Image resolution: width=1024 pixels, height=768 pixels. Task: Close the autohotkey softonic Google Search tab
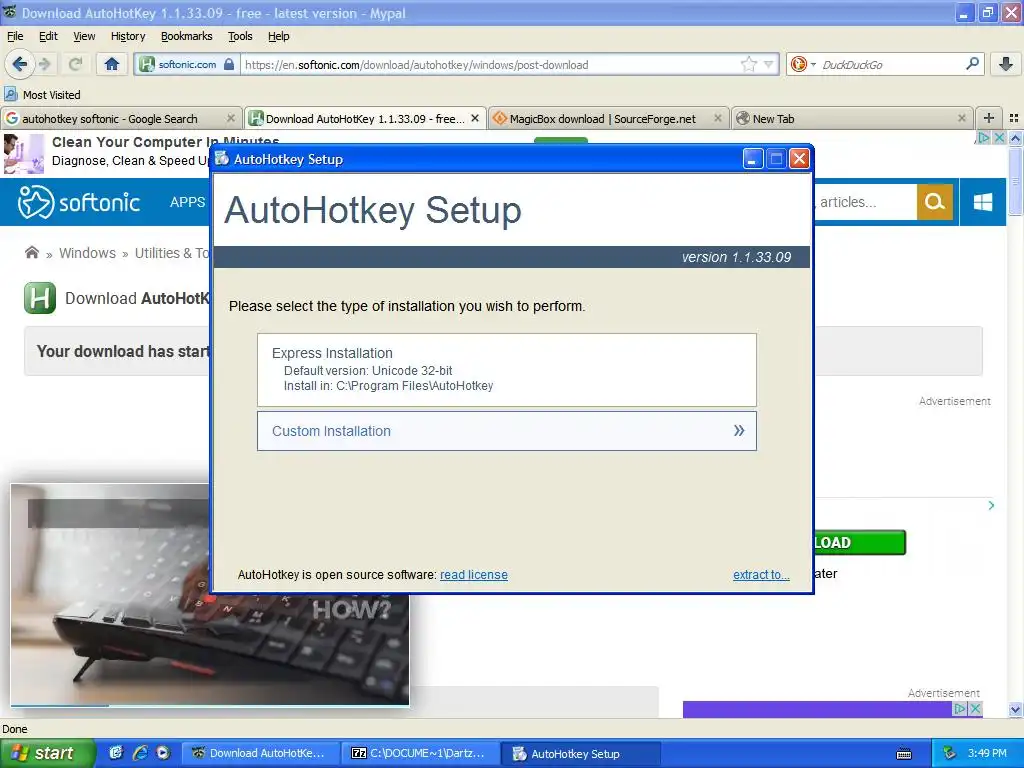coord(231,118)
